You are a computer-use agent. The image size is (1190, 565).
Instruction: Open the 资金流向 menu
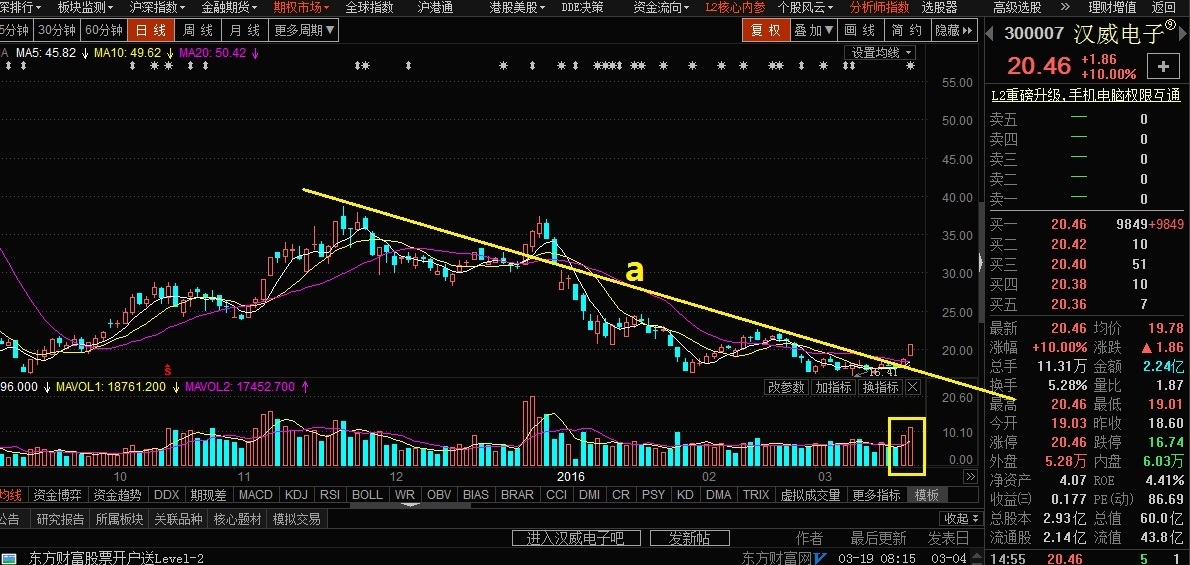[x=662, y=8]
